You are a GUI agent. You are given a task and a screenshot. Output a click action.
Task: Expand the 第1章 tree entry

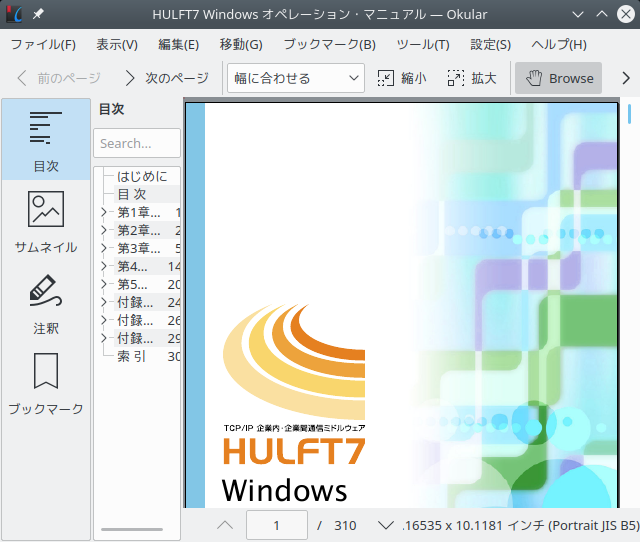[x=104, y=212]
